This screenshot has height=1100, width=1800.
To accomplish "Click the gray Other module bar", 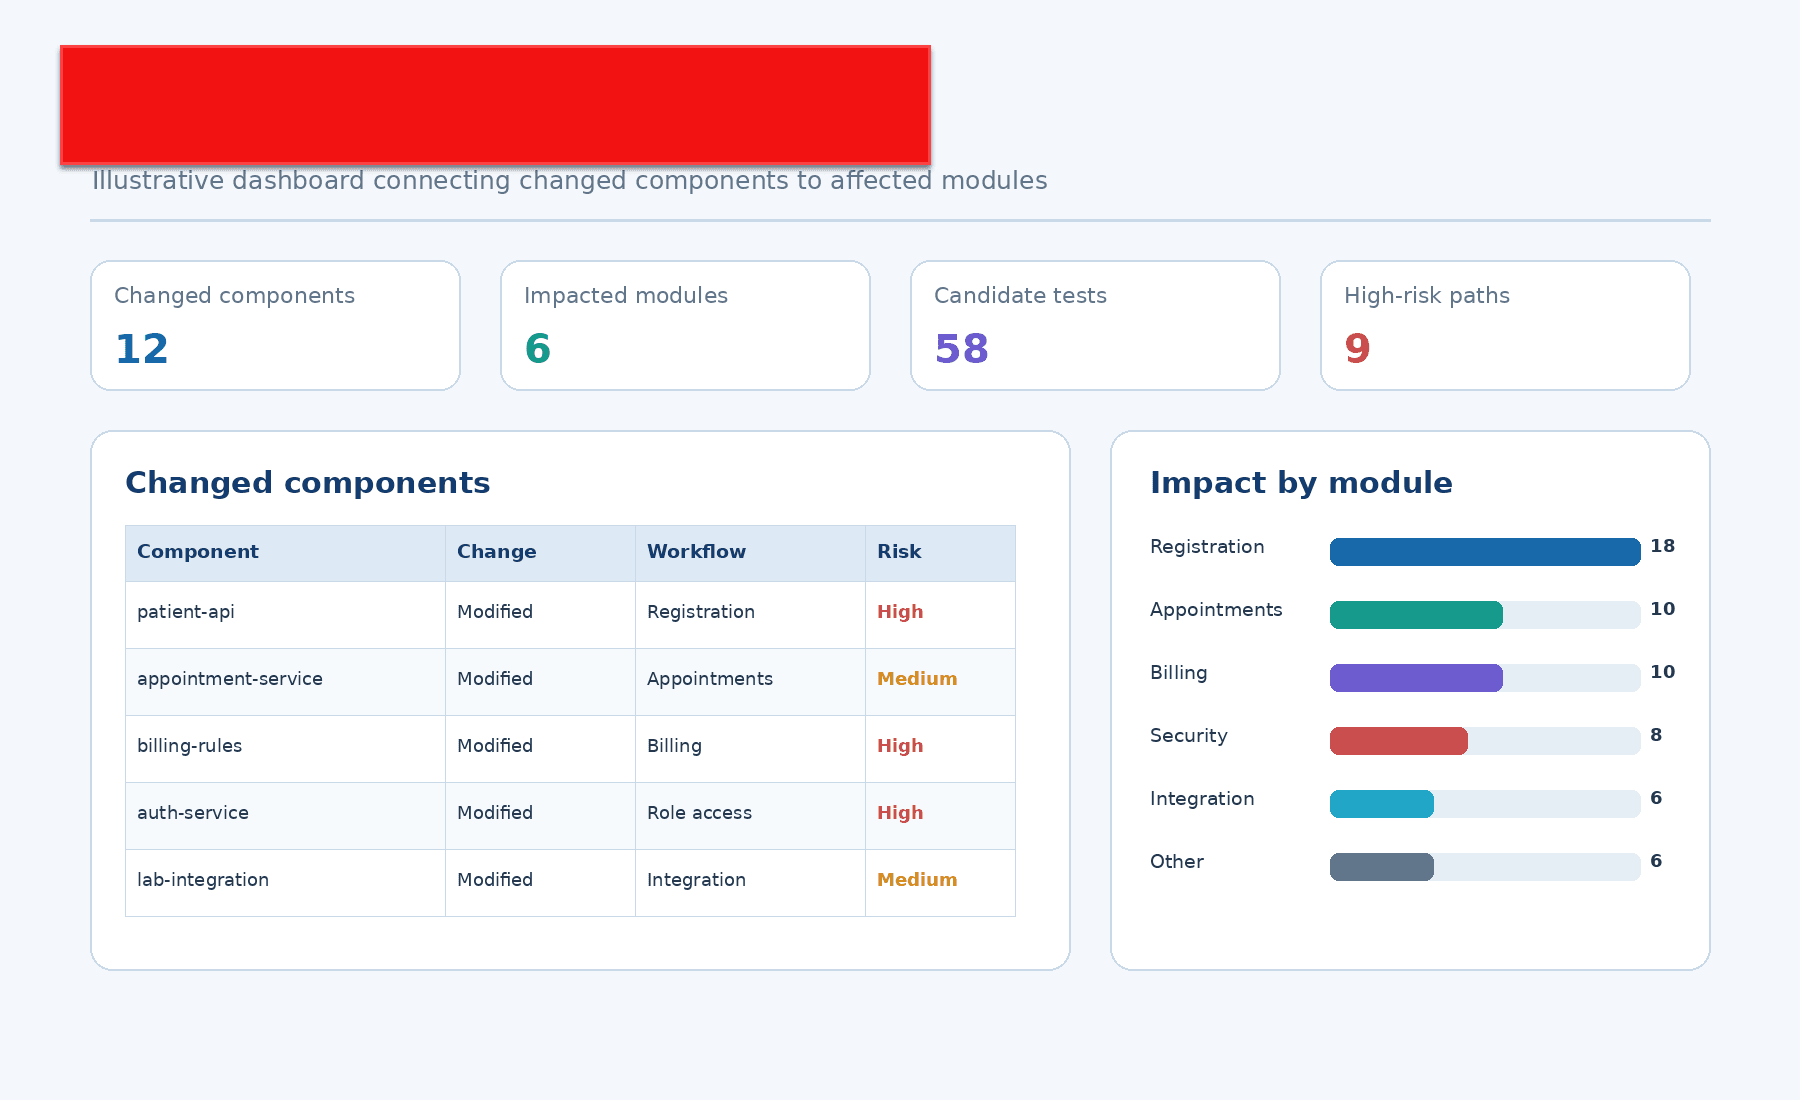I will tap(1382, 867).
